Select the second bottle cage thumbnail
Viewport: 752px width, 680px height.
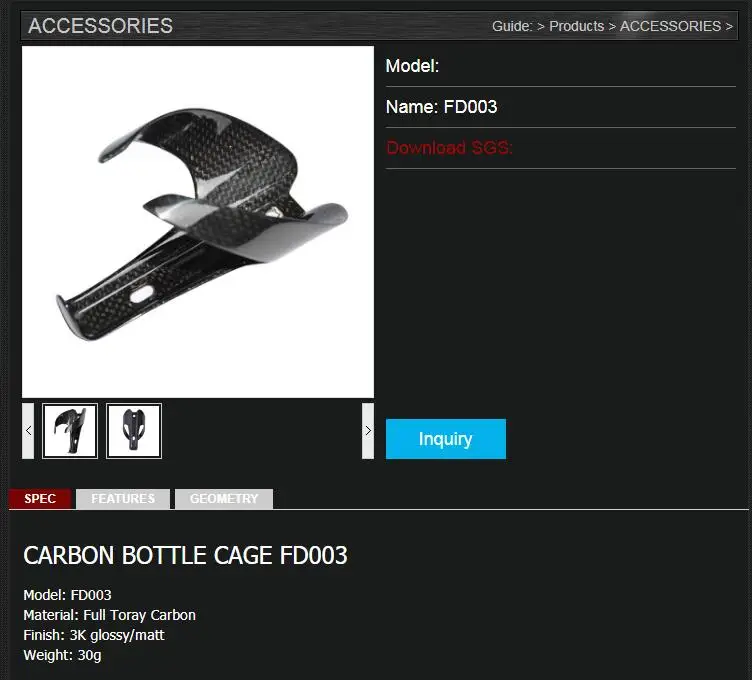134,431
